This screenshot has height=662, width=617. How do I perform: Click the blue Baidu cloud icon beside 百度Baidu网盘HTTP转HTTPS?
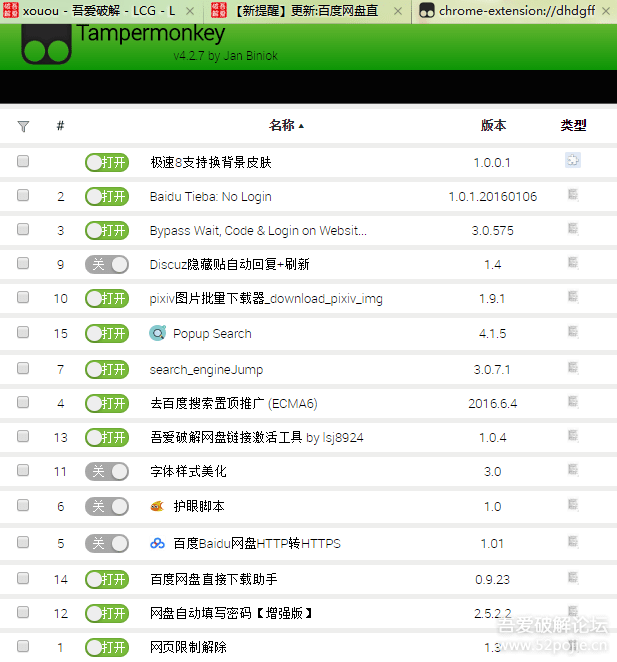(157, 543)
